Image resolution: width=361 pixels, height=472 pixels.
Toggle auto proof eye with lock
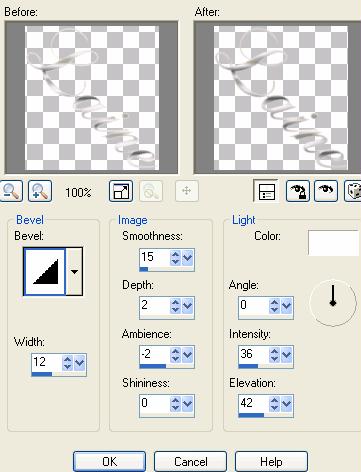coord(298,191)
